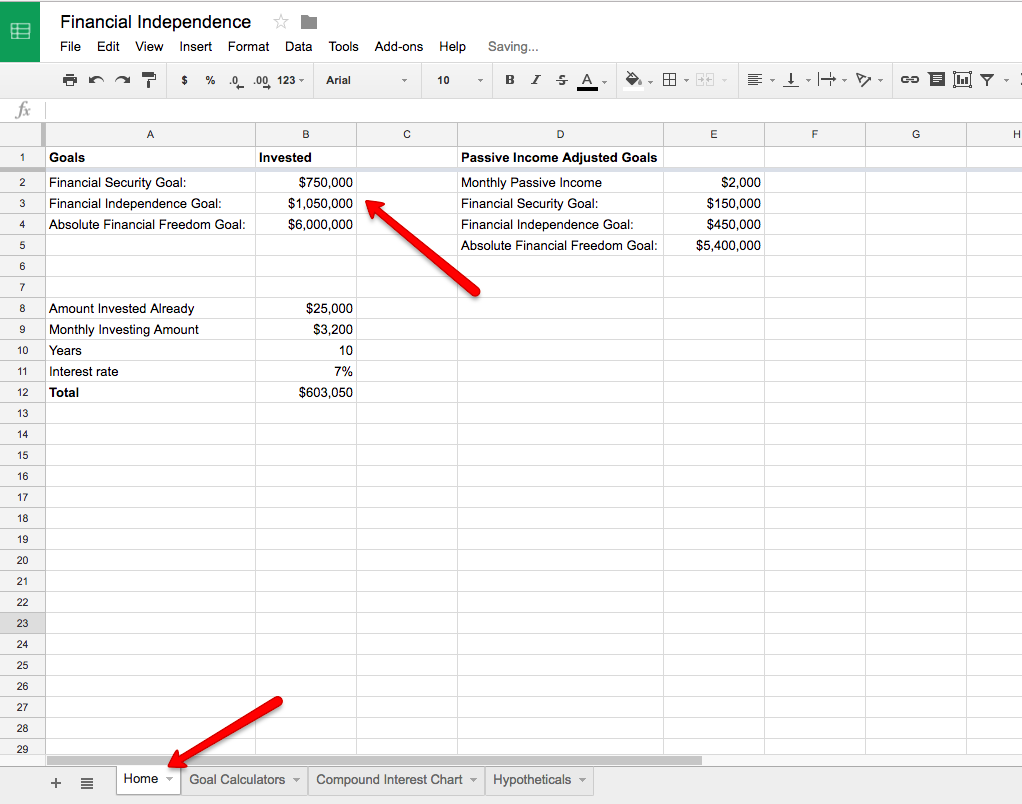Screen dimensions: 1022x804
Task: Insert a chart from toolbar
Action: click(x=962, y=80)
